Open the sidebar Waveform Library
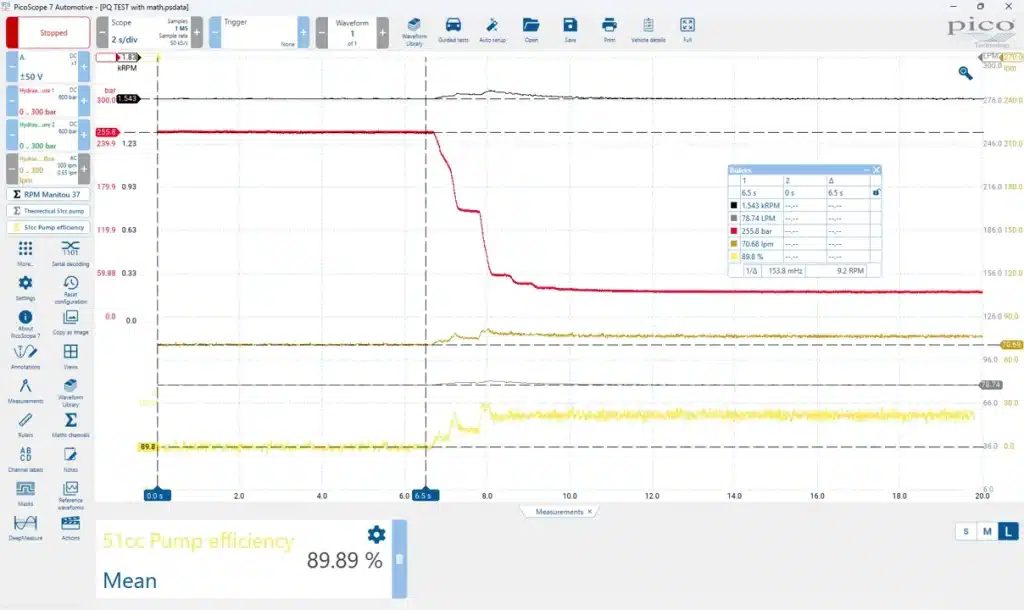Image resolution: width=1024 pixels, height=610 pixels. pos(70,392)
